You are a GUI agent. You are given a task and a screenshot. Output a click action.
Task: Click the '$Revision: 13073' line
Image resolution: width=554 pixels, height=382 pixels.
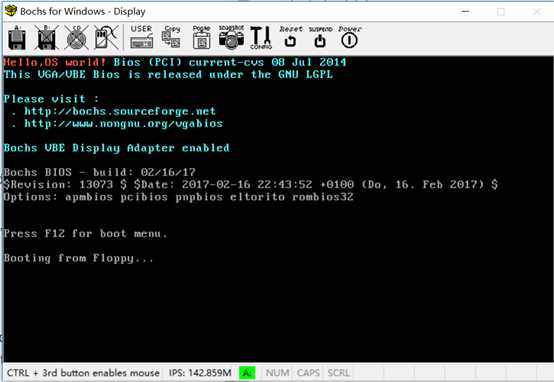(251, 184)
